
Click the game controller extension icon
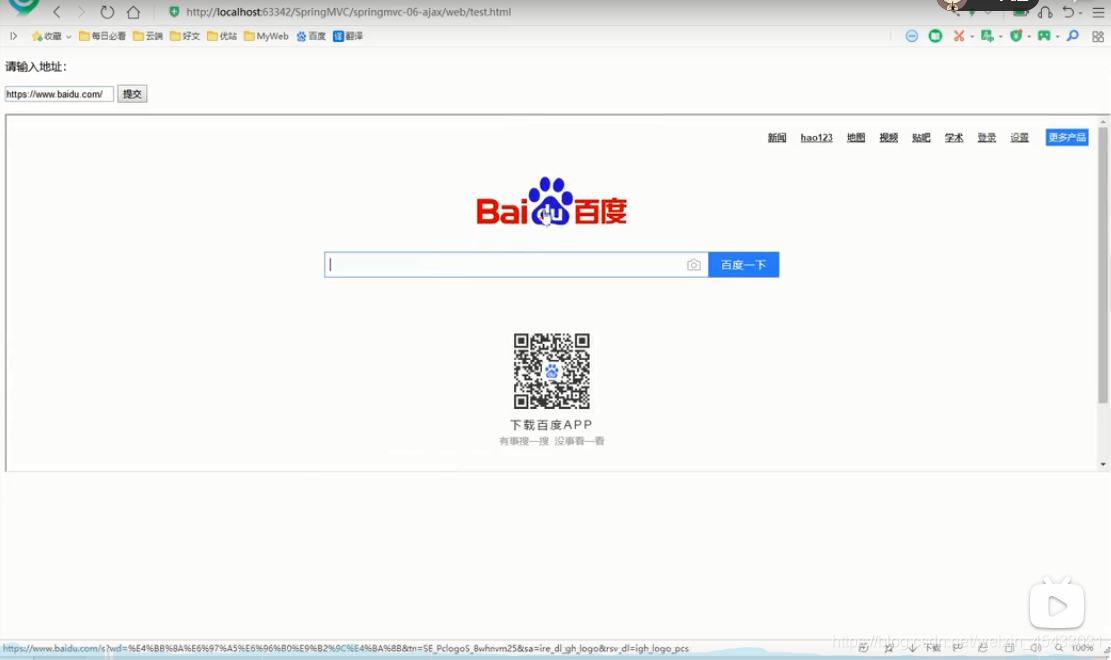pos(1045,35)
